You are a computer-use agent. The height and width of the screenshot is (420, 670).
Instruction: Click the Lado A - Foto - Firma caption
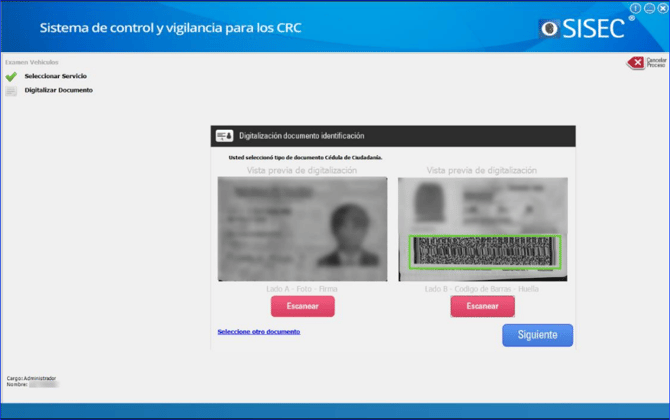pyautogui.click(x=302, y=289)
